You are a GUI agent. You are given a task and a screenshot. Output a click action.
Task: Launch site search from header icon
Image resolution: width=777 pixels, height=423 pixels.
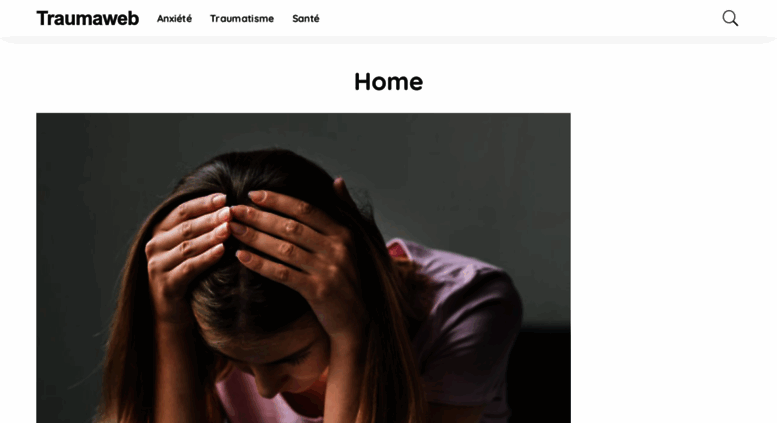[730, 18]
